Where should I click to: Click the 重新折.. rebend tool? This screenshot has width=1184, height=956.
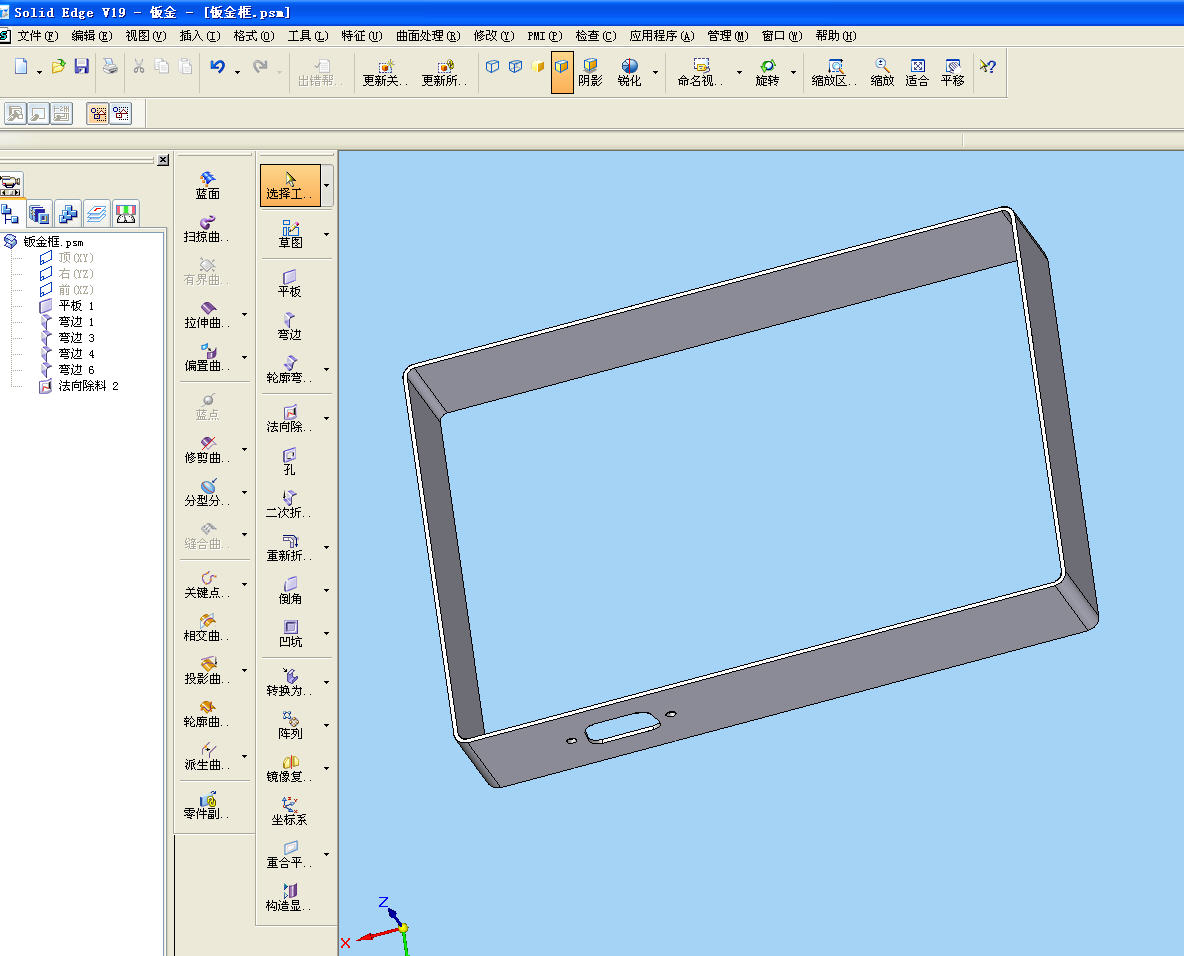click(289, 547)
